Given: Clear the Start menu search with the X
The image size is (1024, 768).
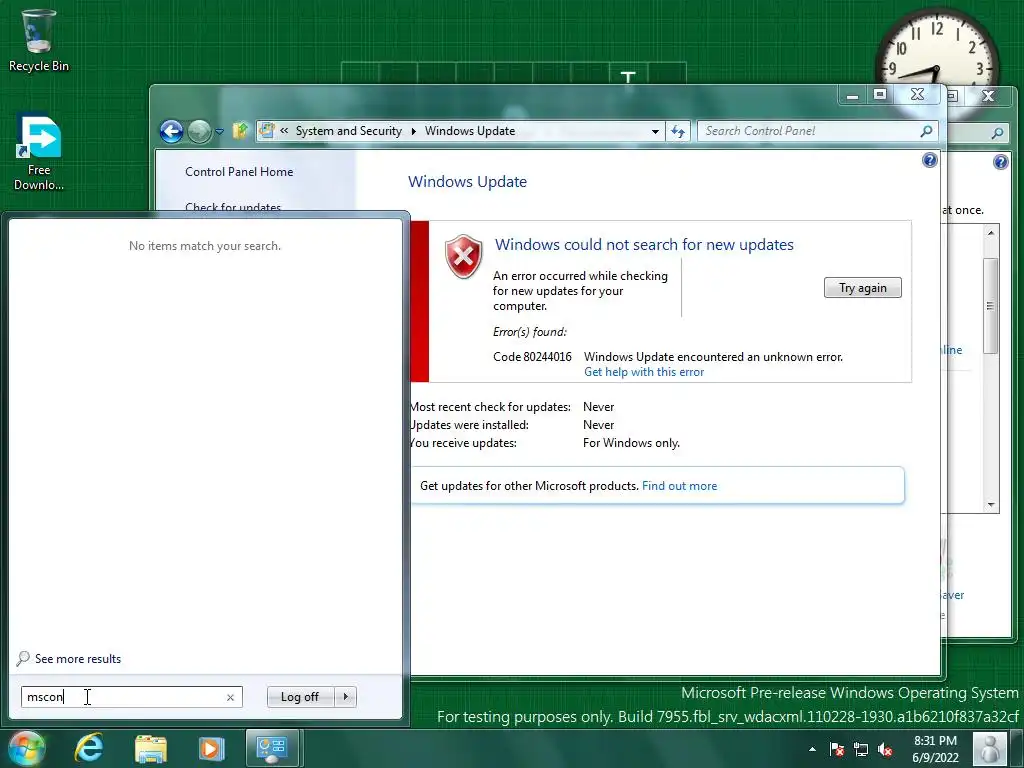Looking at the screenshot, I should [x=230, y=697].
